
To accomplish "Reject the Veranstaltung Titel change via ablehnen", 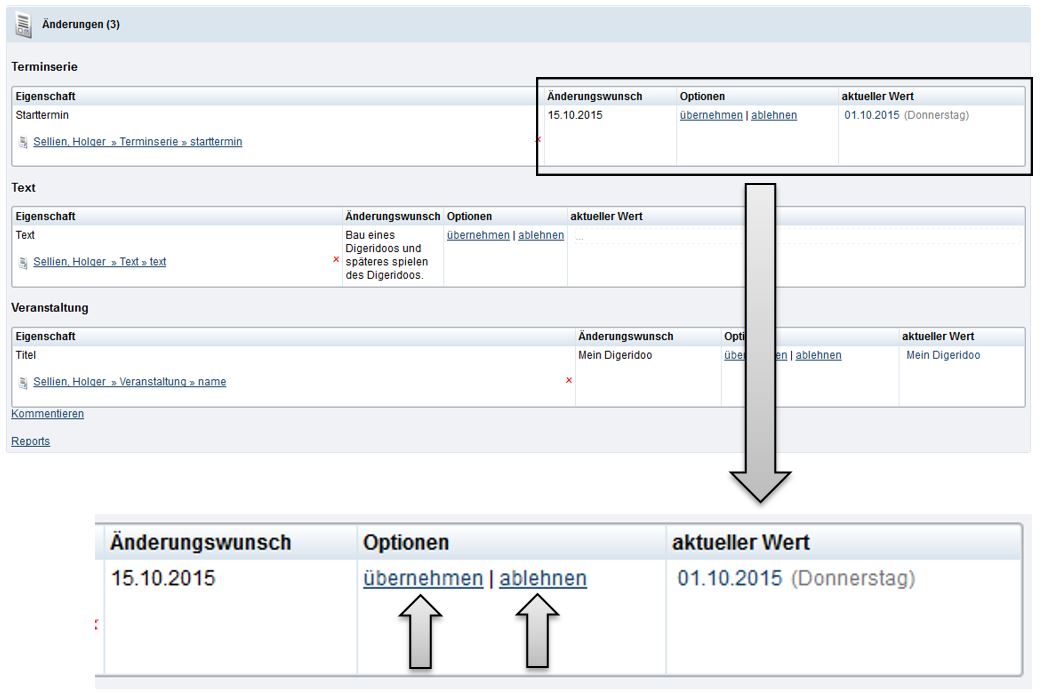I will (818, 355).
